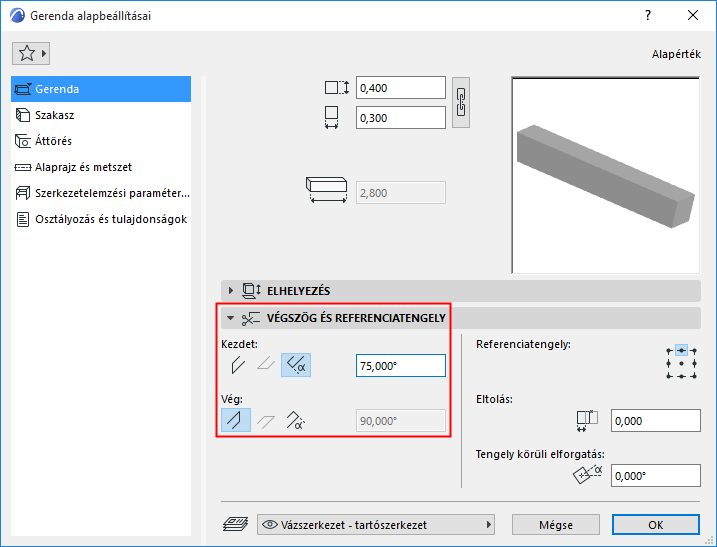Click the layers icon at bottom
Viewport: 717px width, 547px height.
235,524
